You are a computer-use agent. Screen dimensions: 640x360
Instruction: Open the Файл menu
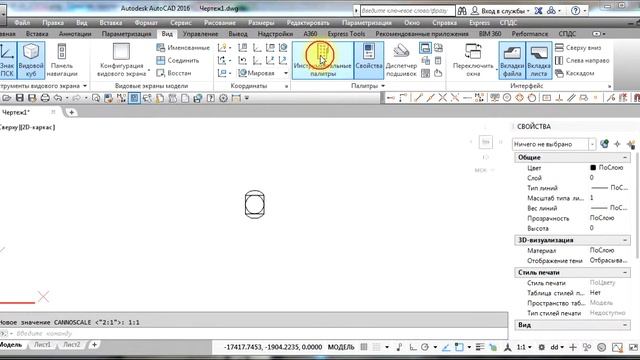point(22,23)
